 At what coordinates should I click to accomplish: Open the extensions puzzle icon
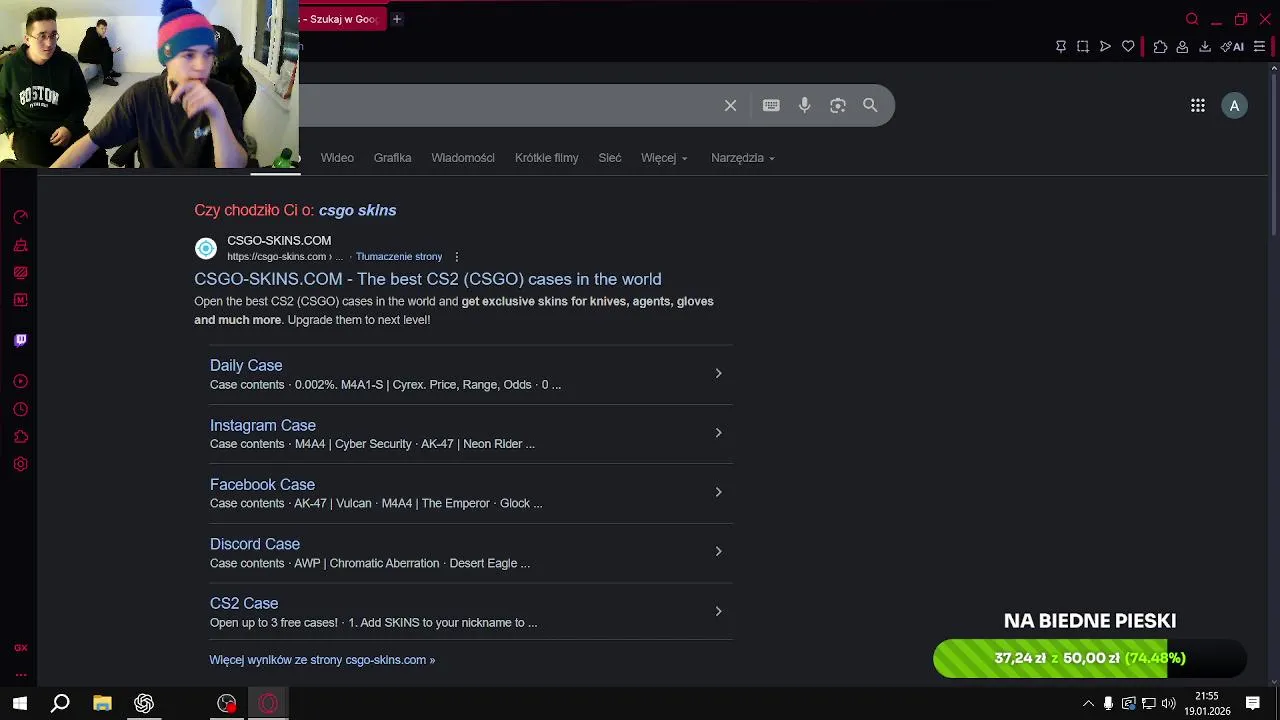click(x=1160, y=47)
